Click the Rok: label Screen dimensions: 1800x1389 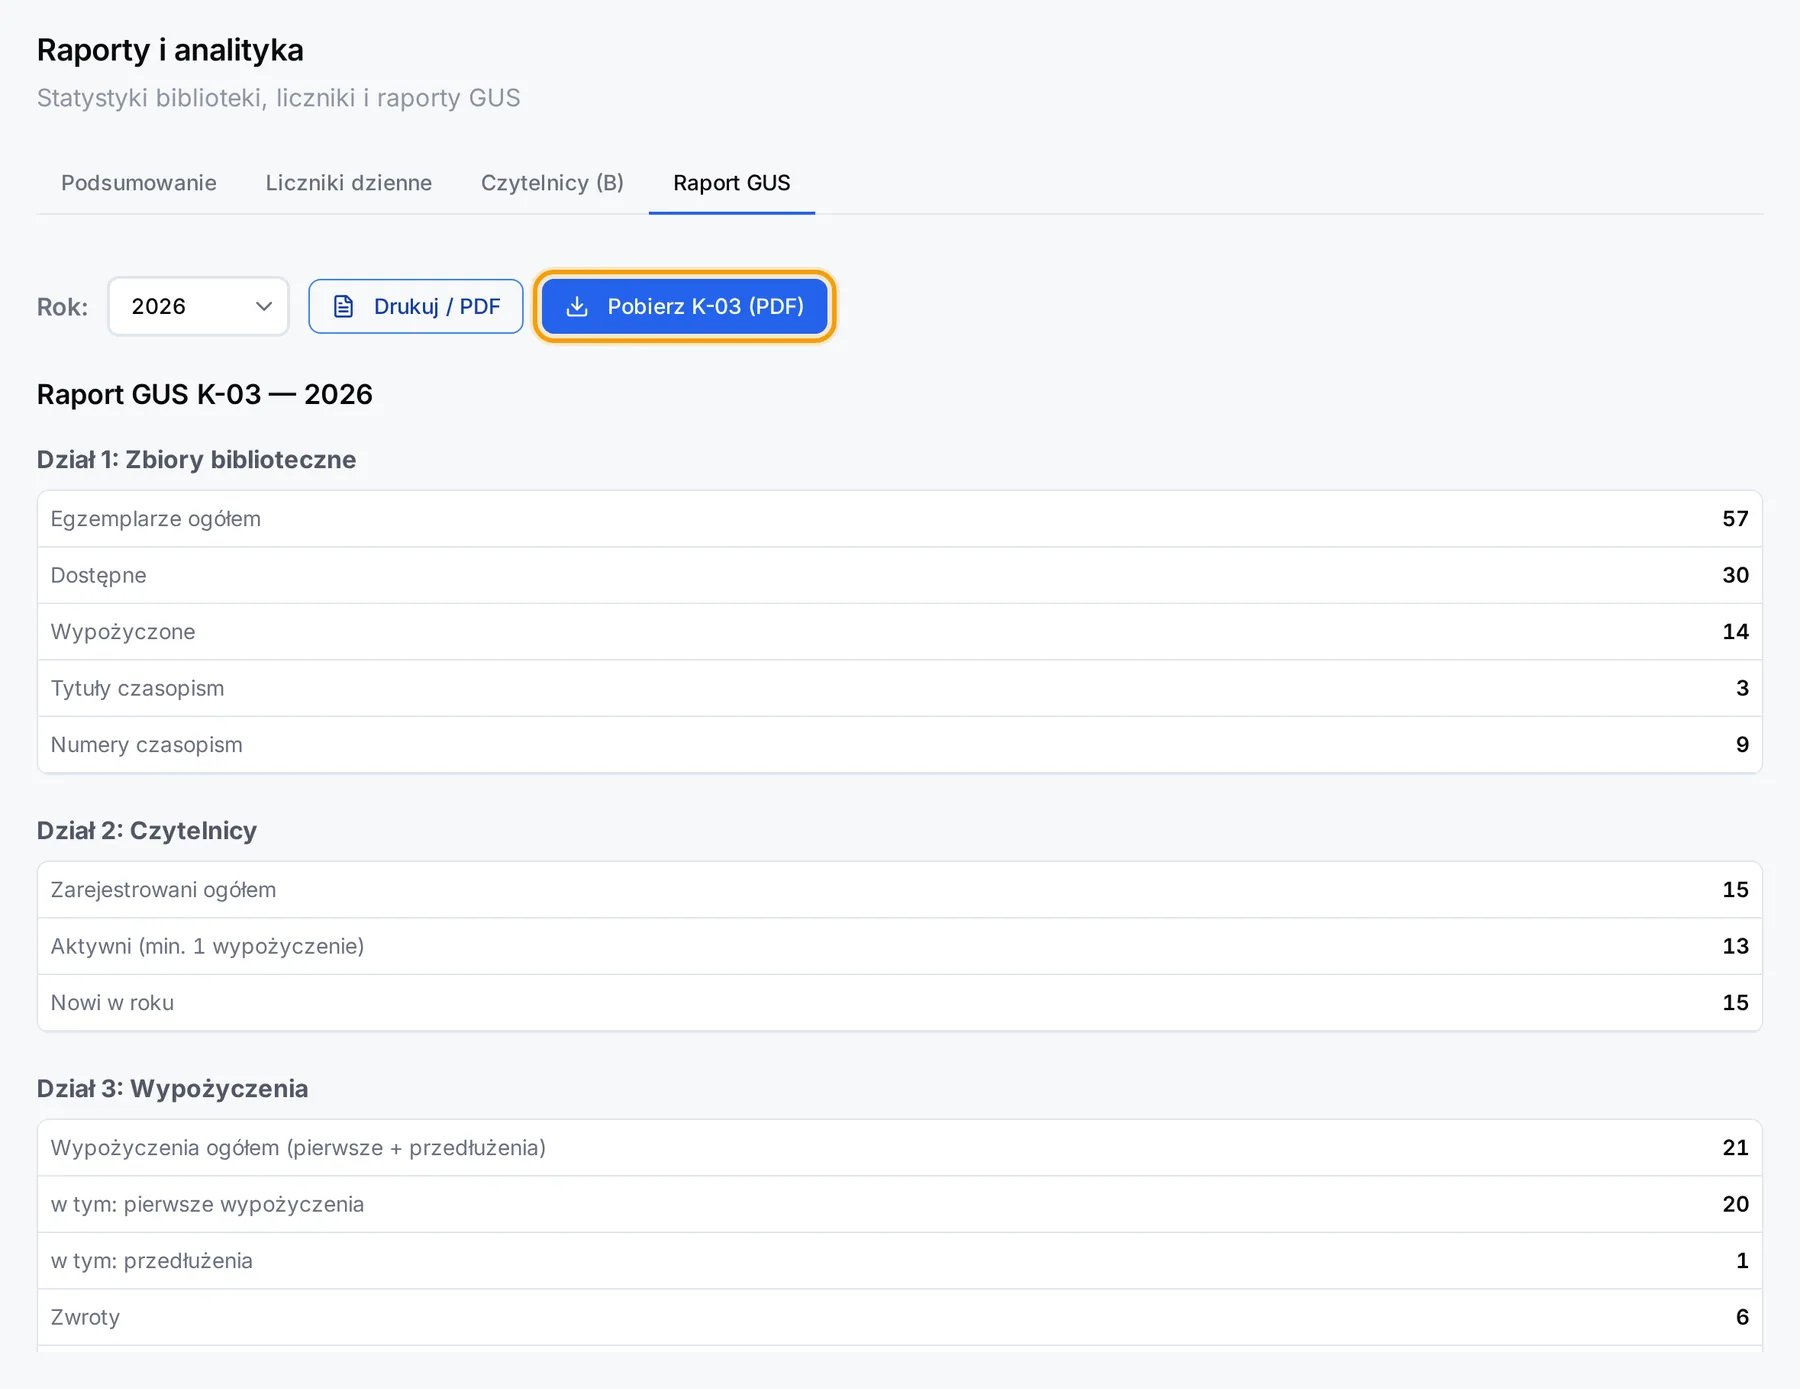click(x=62, y=307)
